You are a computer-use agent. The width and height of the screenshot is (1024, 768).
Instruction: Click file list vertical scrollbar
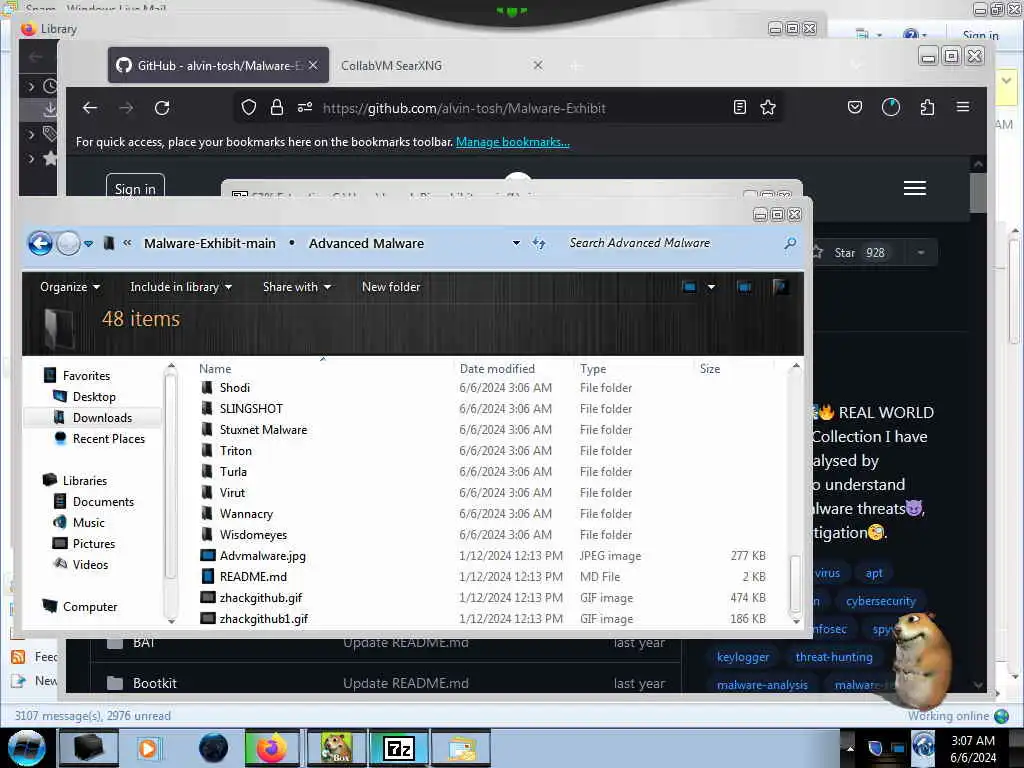(795, 583)
